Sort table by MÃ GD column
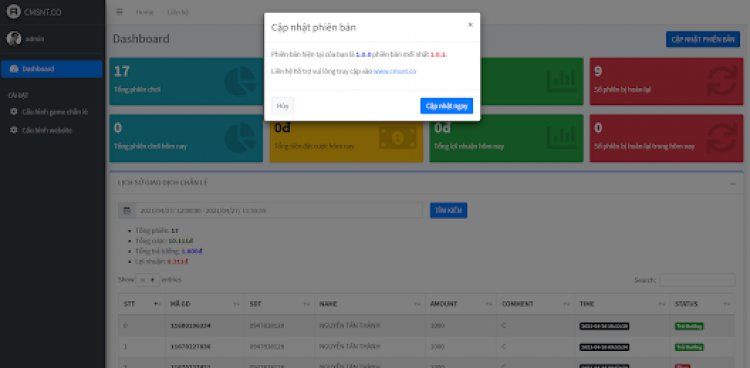This screenshot has width=750, height=368. [x=205, y=304]
